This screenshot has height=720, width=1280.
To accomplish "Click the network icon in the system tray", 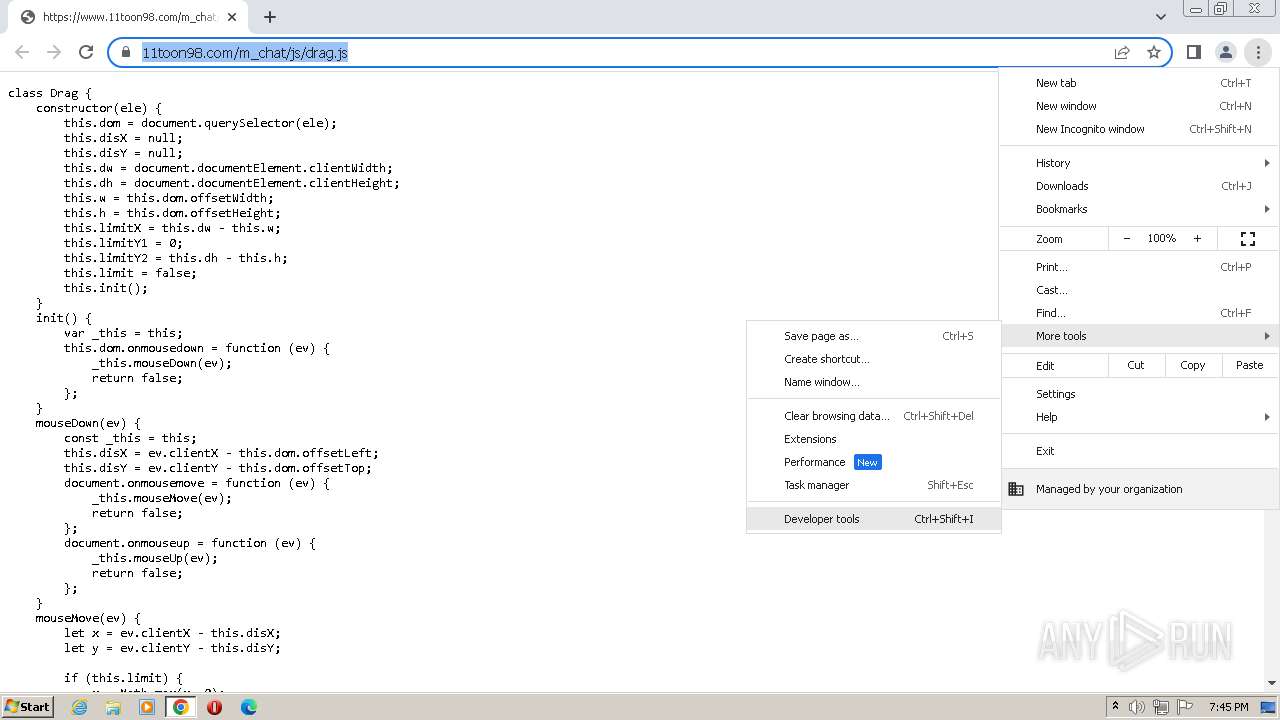I will pos(1161,707).
